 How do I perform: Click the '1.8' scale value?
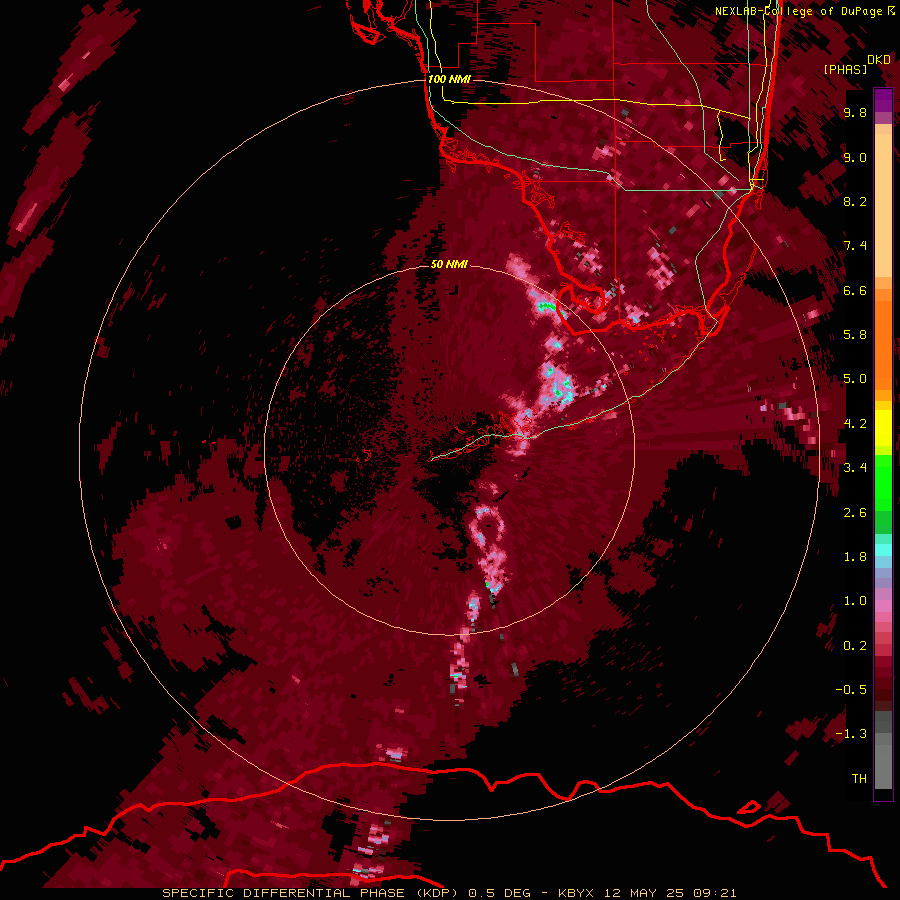pyautogui.click(x=855, y=557)
